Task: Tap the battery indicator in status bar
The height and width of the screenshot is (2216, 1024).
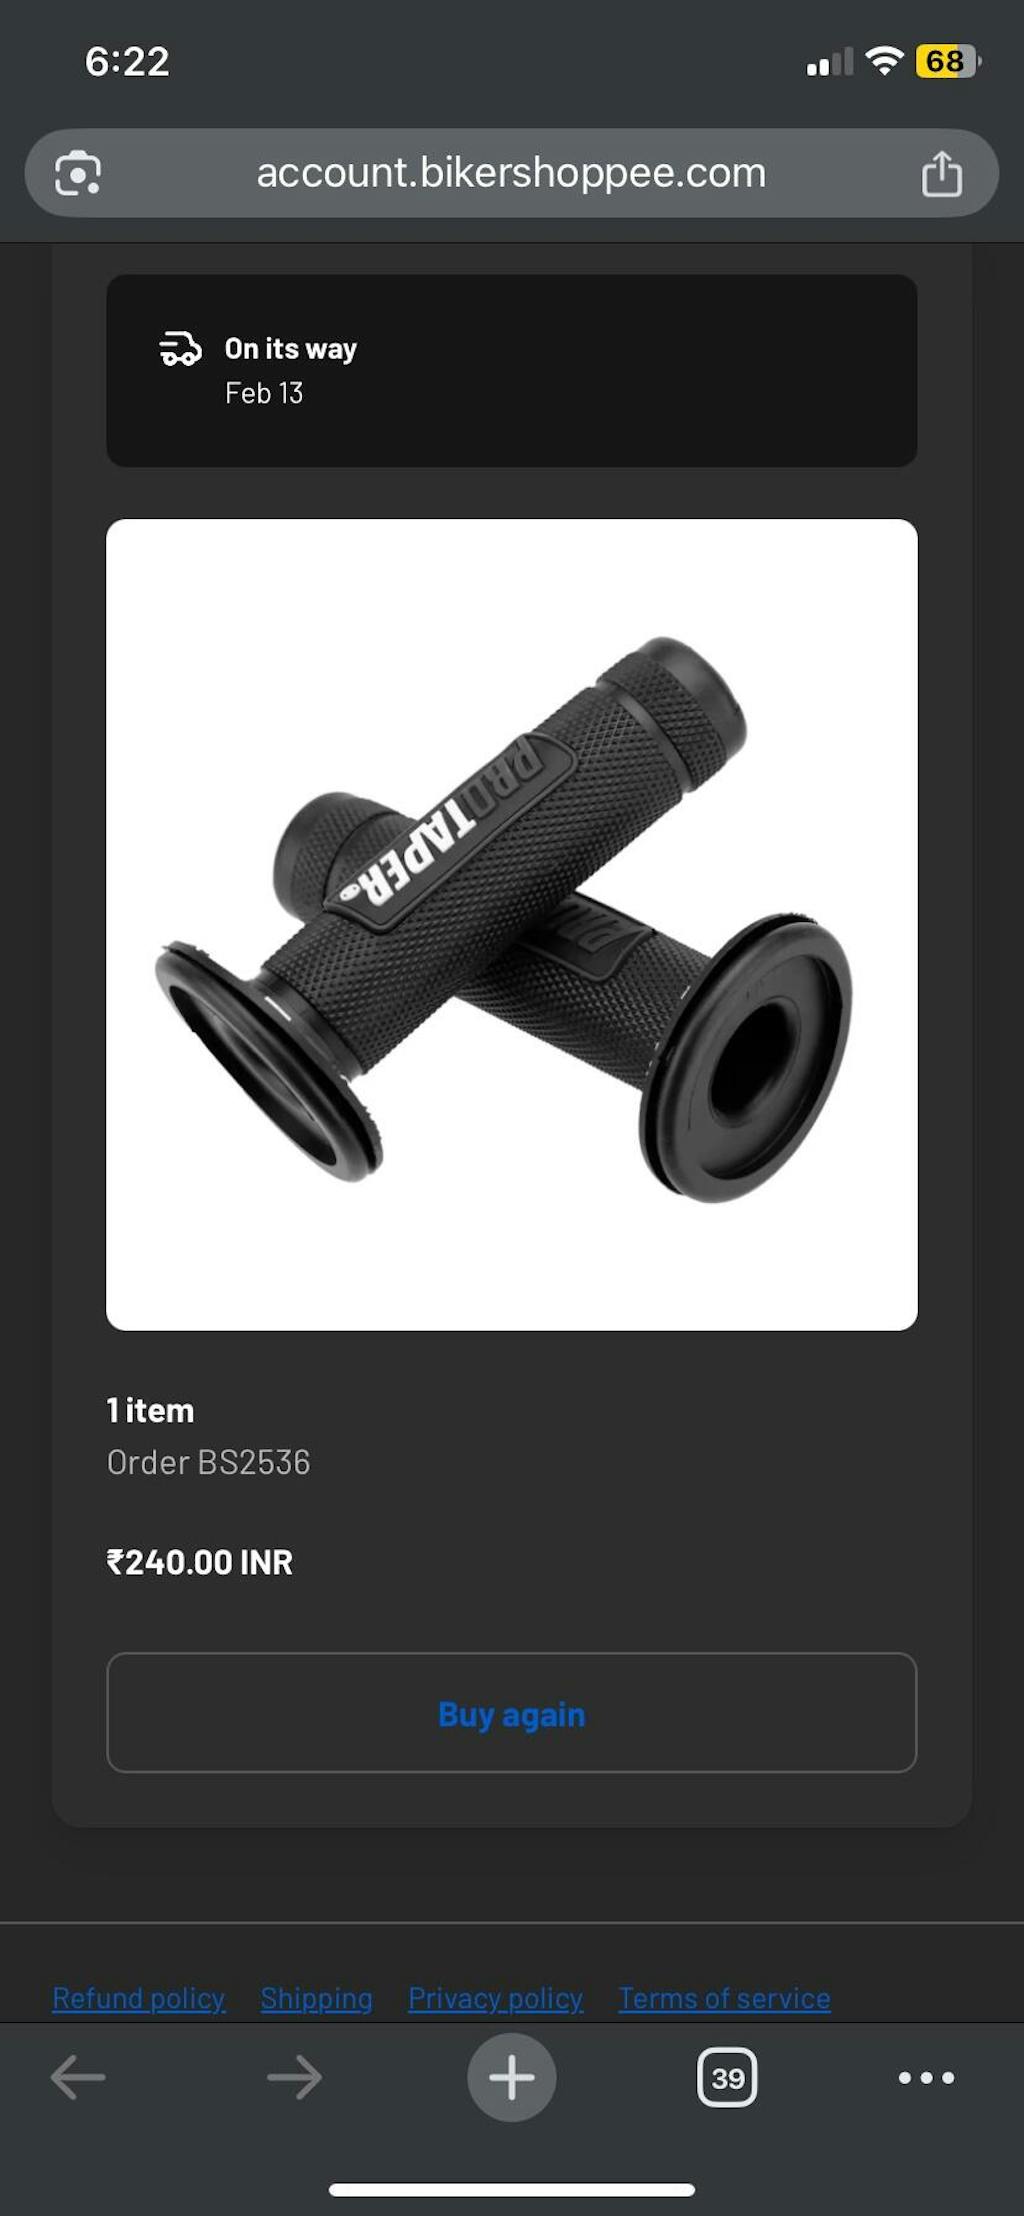Action: tap(948, 61)
